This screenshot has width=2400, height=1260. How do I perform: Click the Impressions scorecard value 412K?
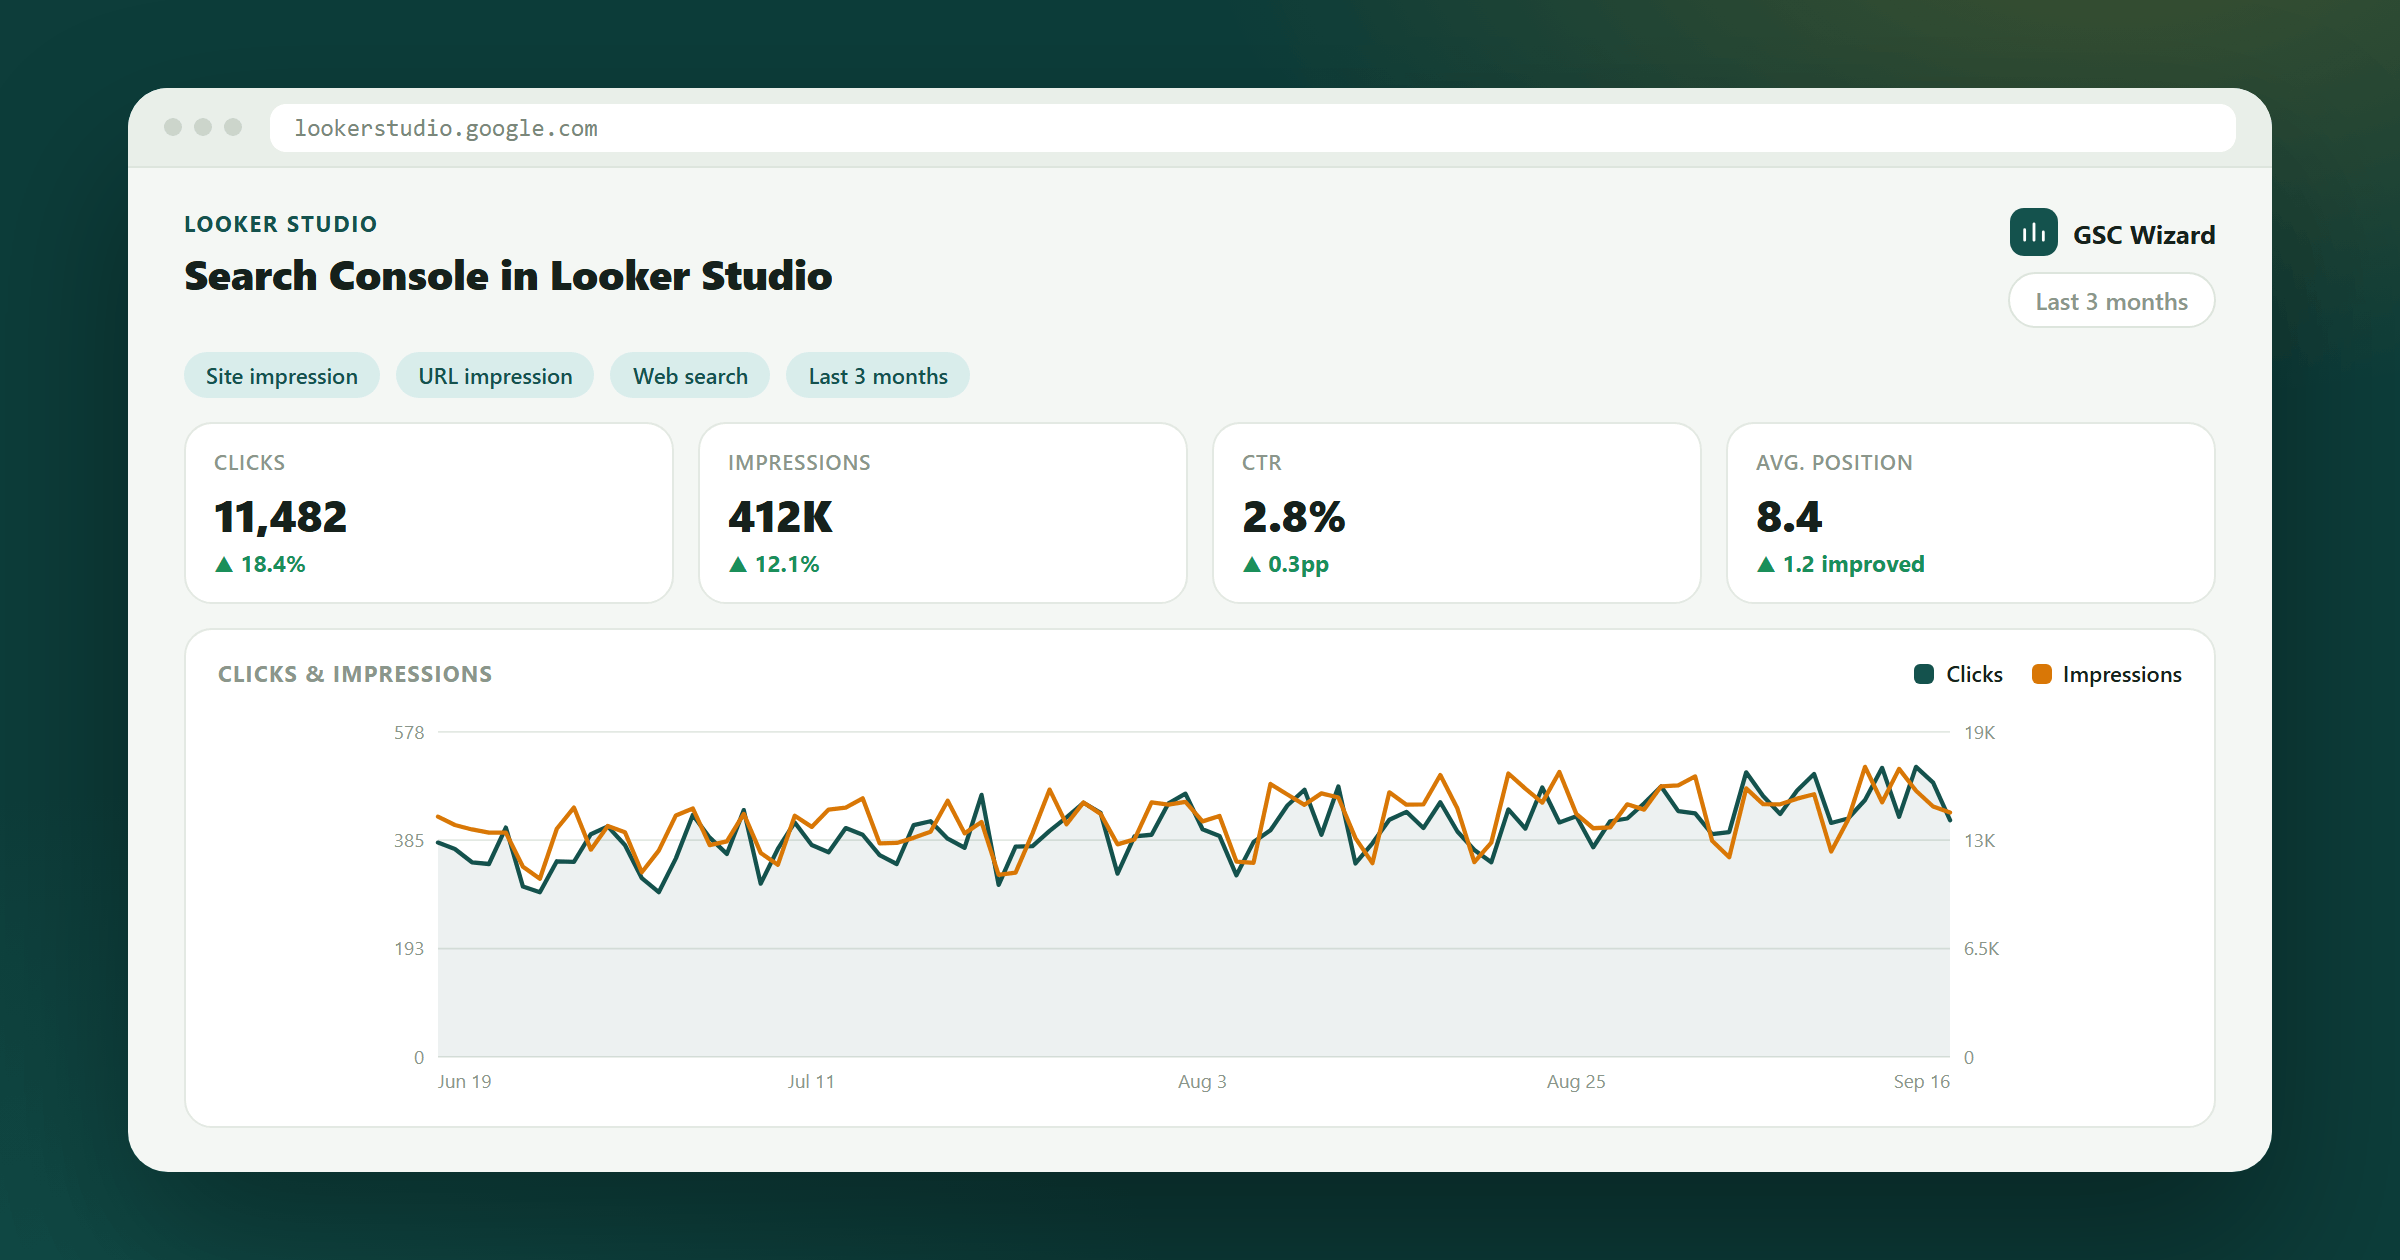pyautogui.click(x=780, y=517)
